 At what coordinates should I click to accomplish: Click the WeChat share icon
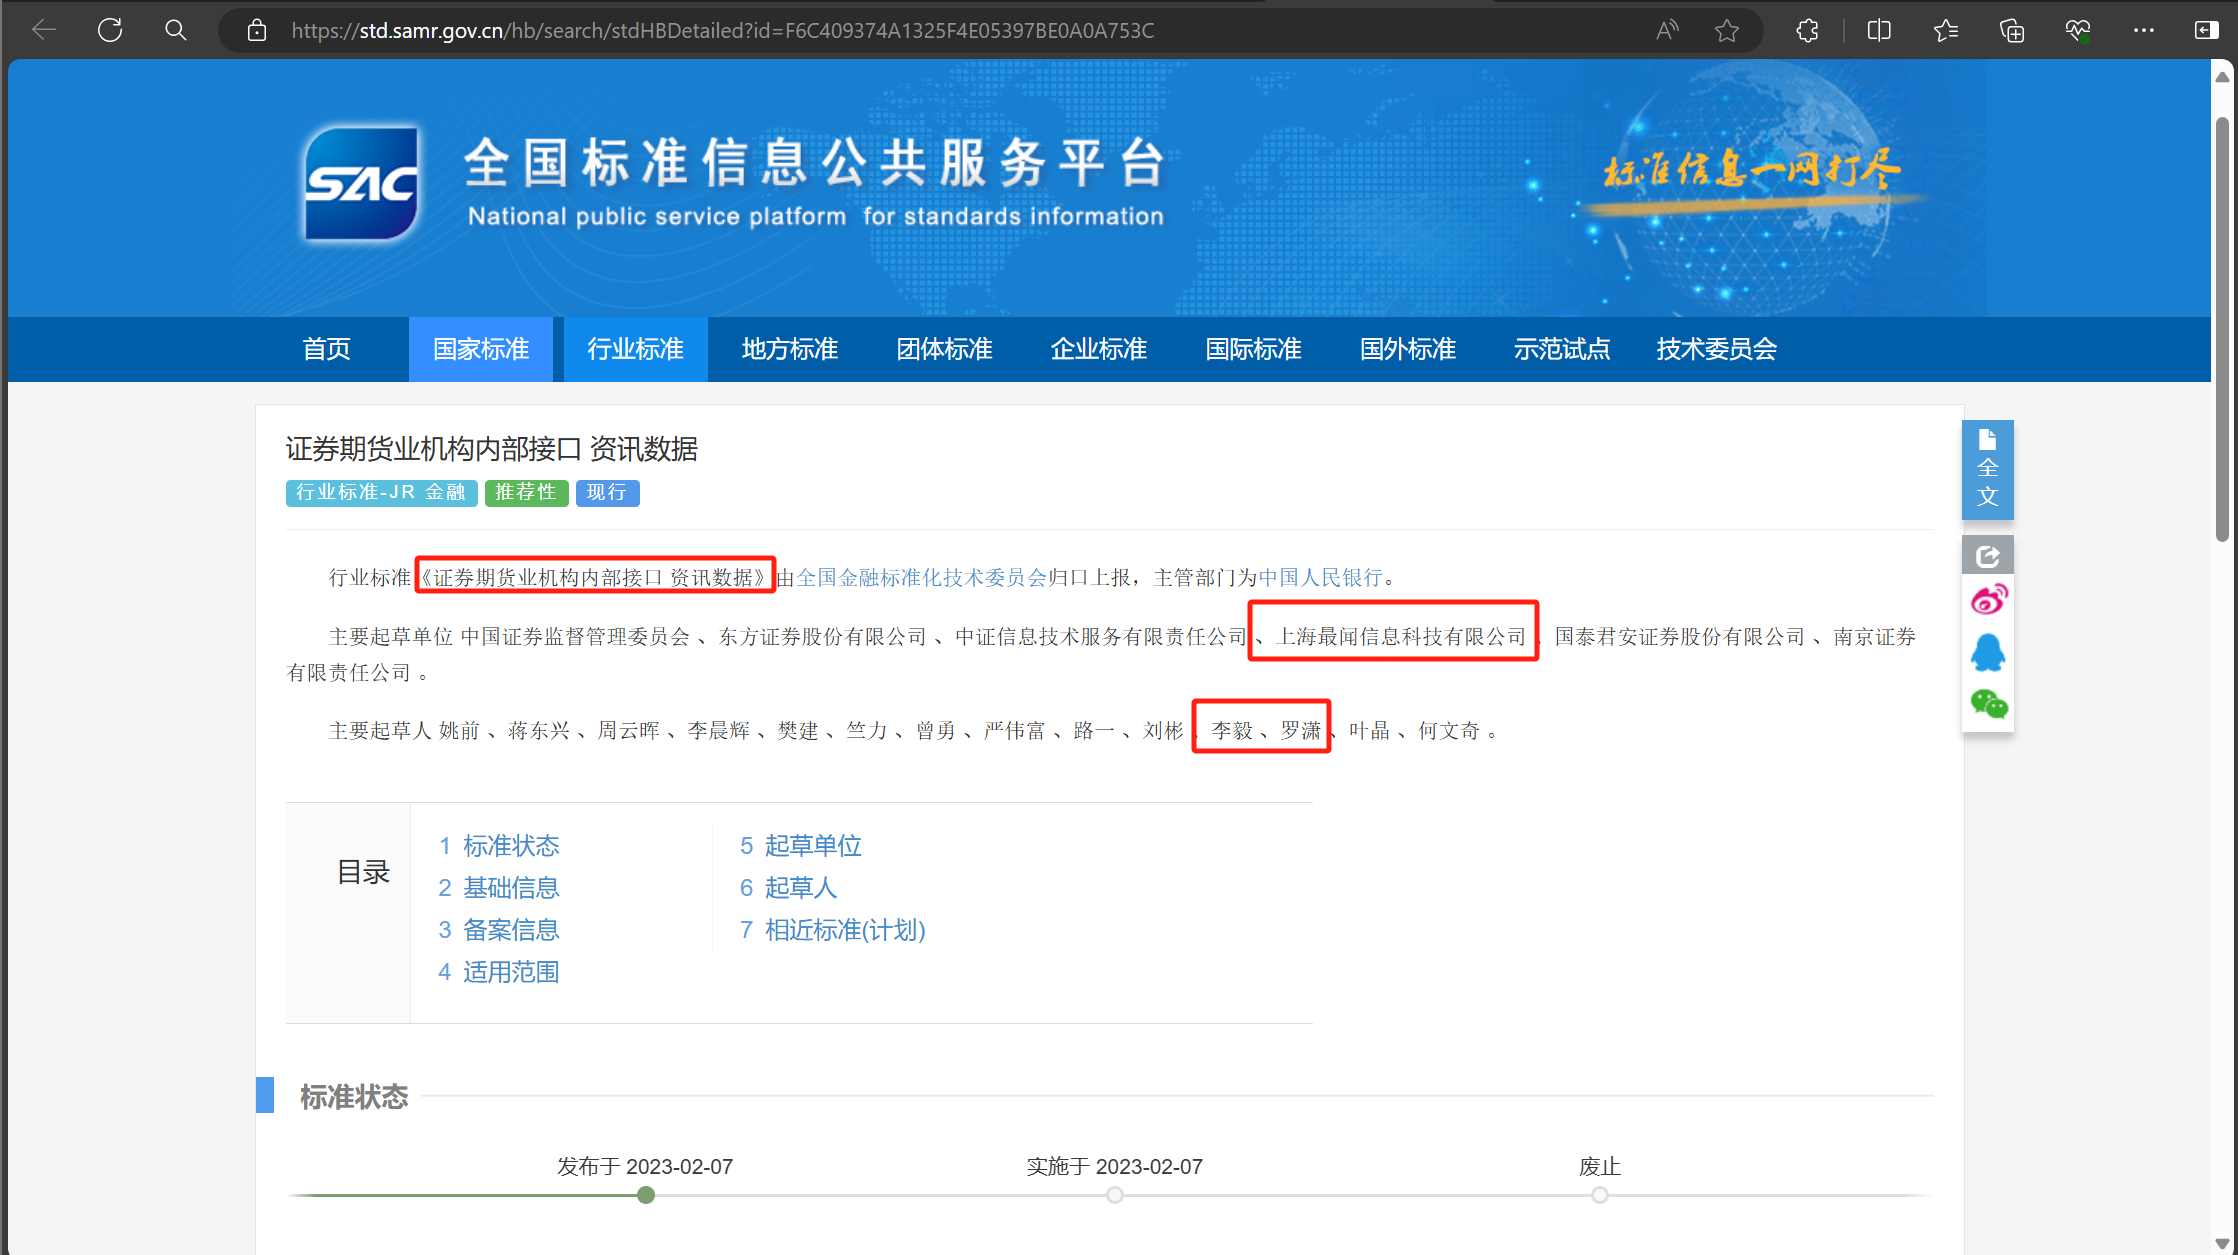tap(1988, 705)
